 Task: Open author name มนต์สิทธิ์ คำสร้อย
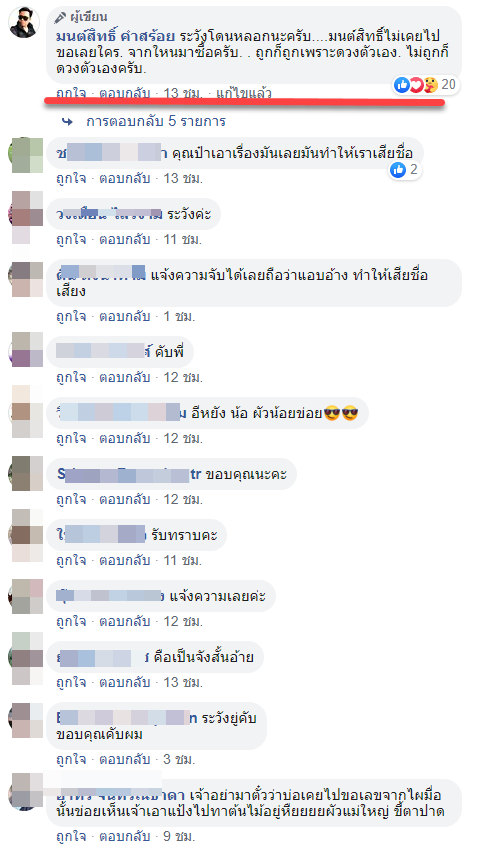pyautogui.click(x=115, y=36)
